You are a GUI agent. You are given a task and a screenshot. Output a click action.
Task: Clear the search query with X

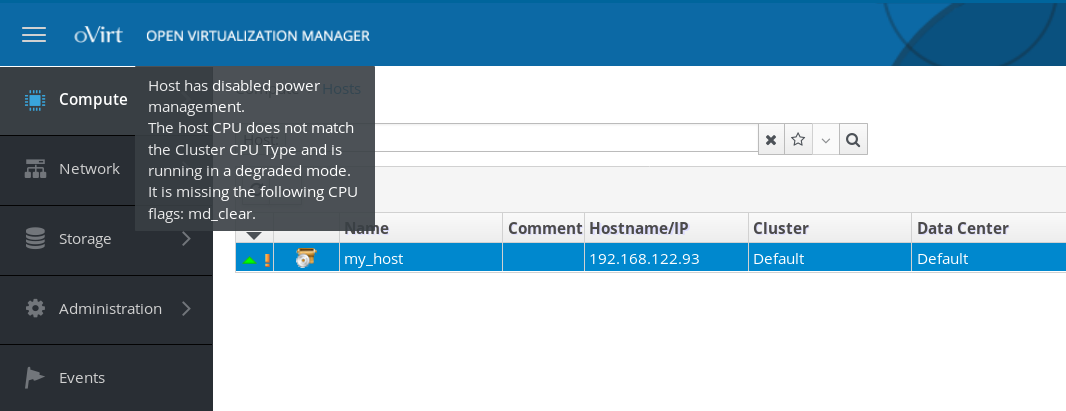(771, 140)
